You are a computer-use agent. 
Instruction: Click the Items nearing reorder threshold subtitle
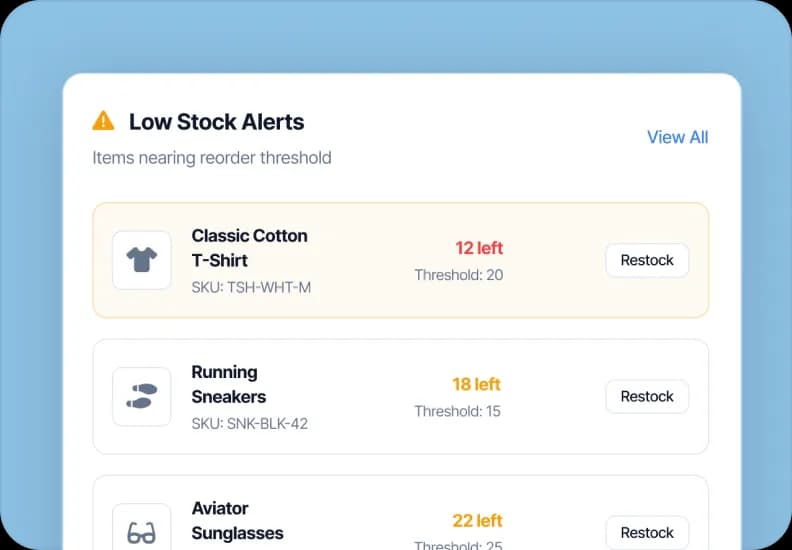212,157
